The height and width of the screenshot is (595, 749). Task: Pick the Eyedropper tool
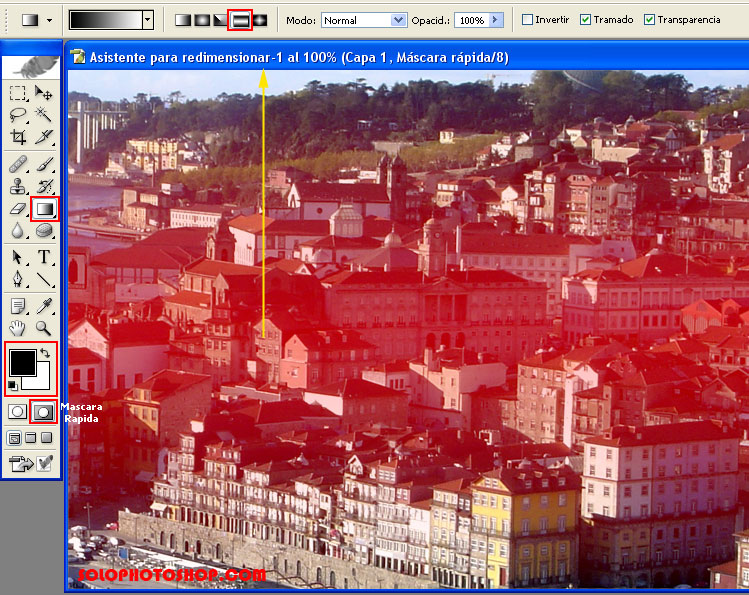[44, 305]
